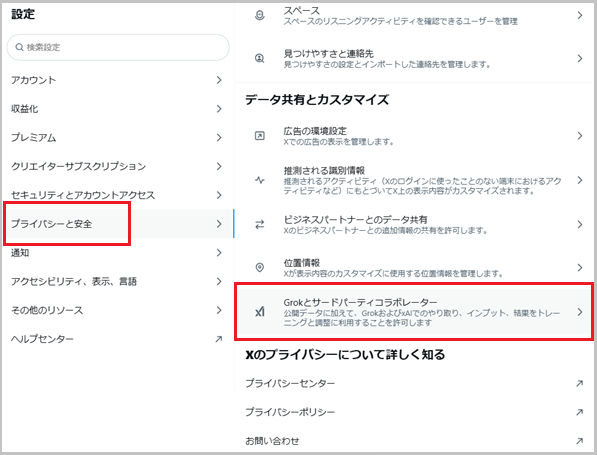This screenshot has width=597, height=455.
Task: Click chevron on ビジネスパートナーとのデータ共有 row
Action: pyautogui.click(x=580, y=225)
